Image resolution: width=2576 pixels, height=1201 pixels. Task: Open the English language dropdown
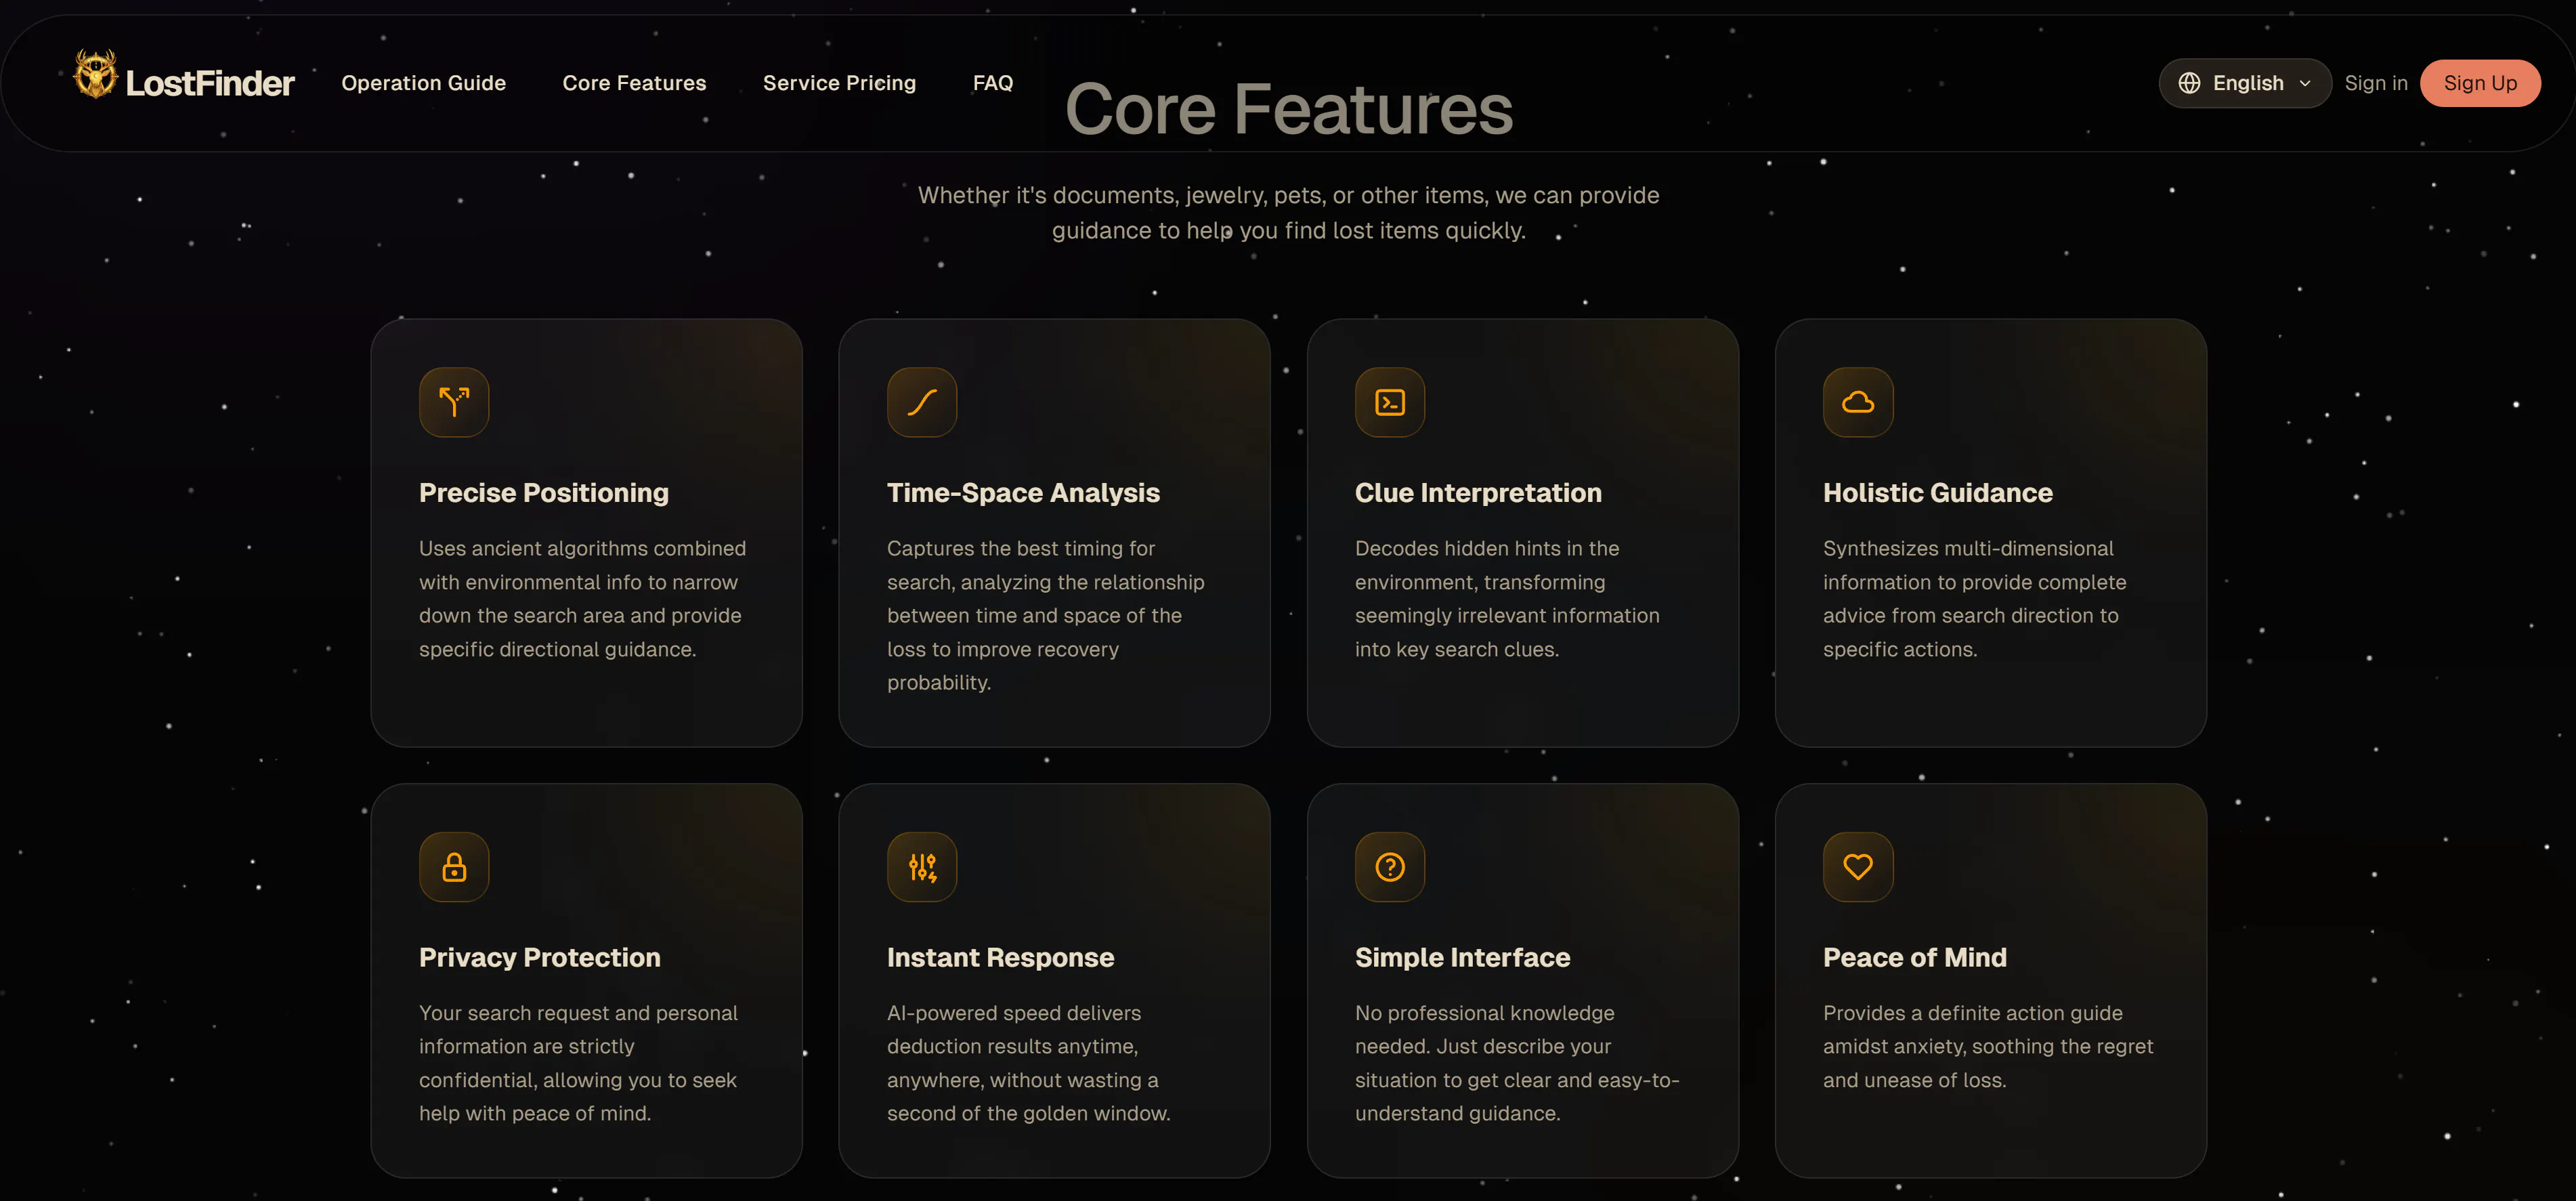pos(2245,83)
